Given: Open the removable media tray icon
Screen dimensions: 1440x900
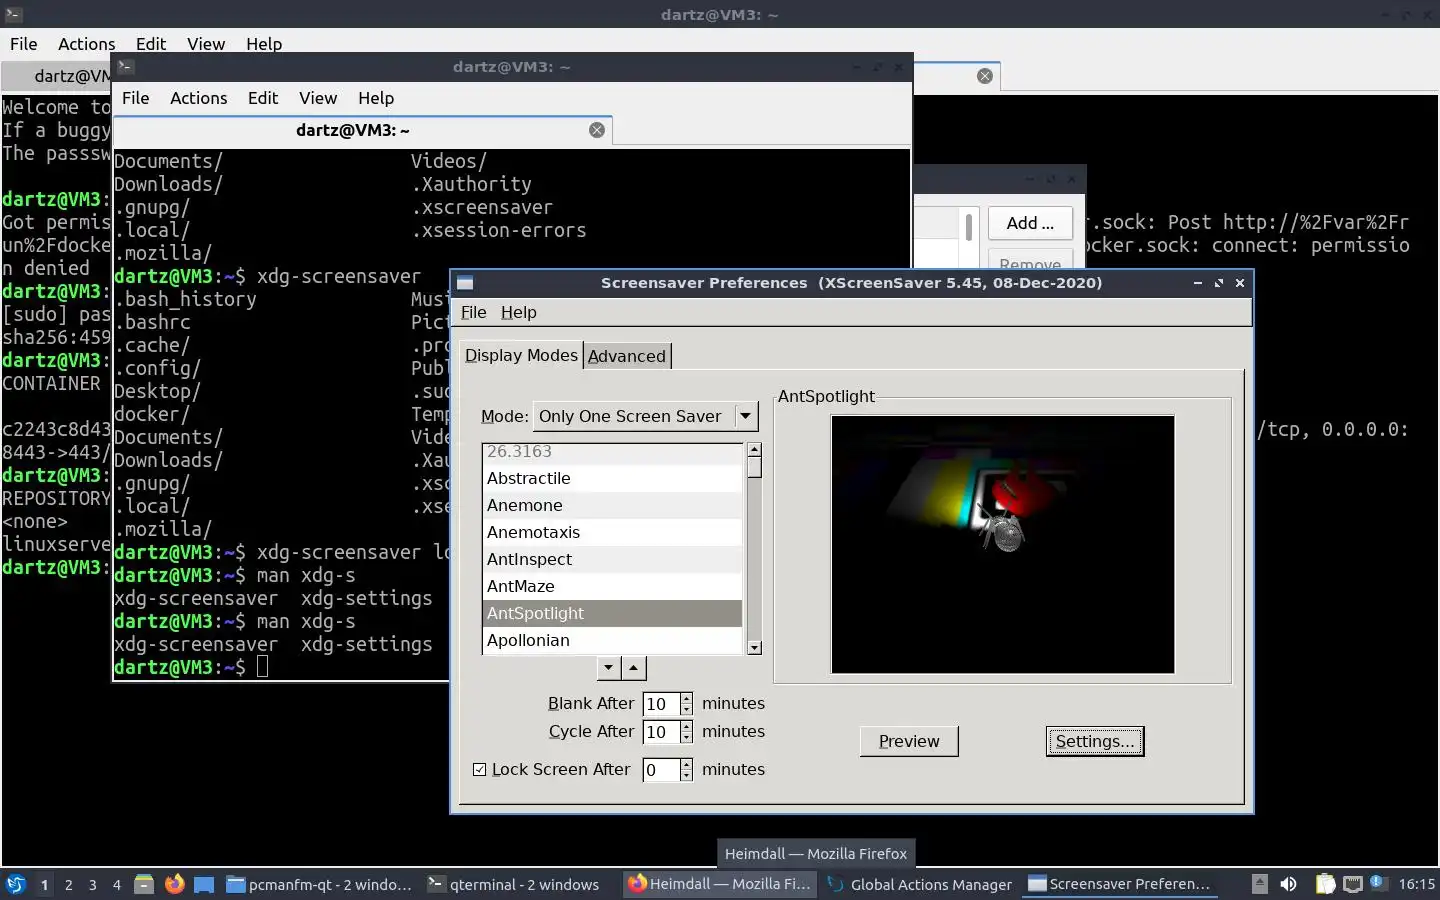Looking at the screenshot, I should pyautogui.click(x=1260, y=884).
